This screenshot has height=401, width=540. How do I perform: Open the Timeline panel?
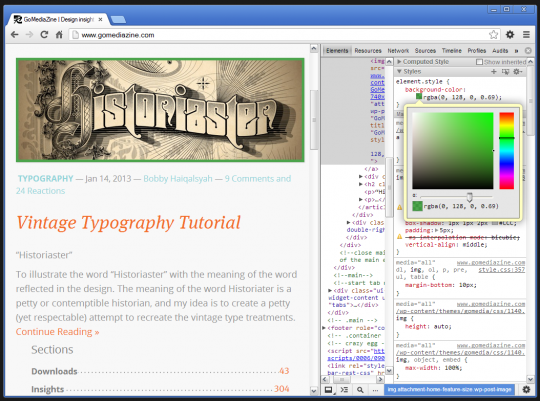451,51
